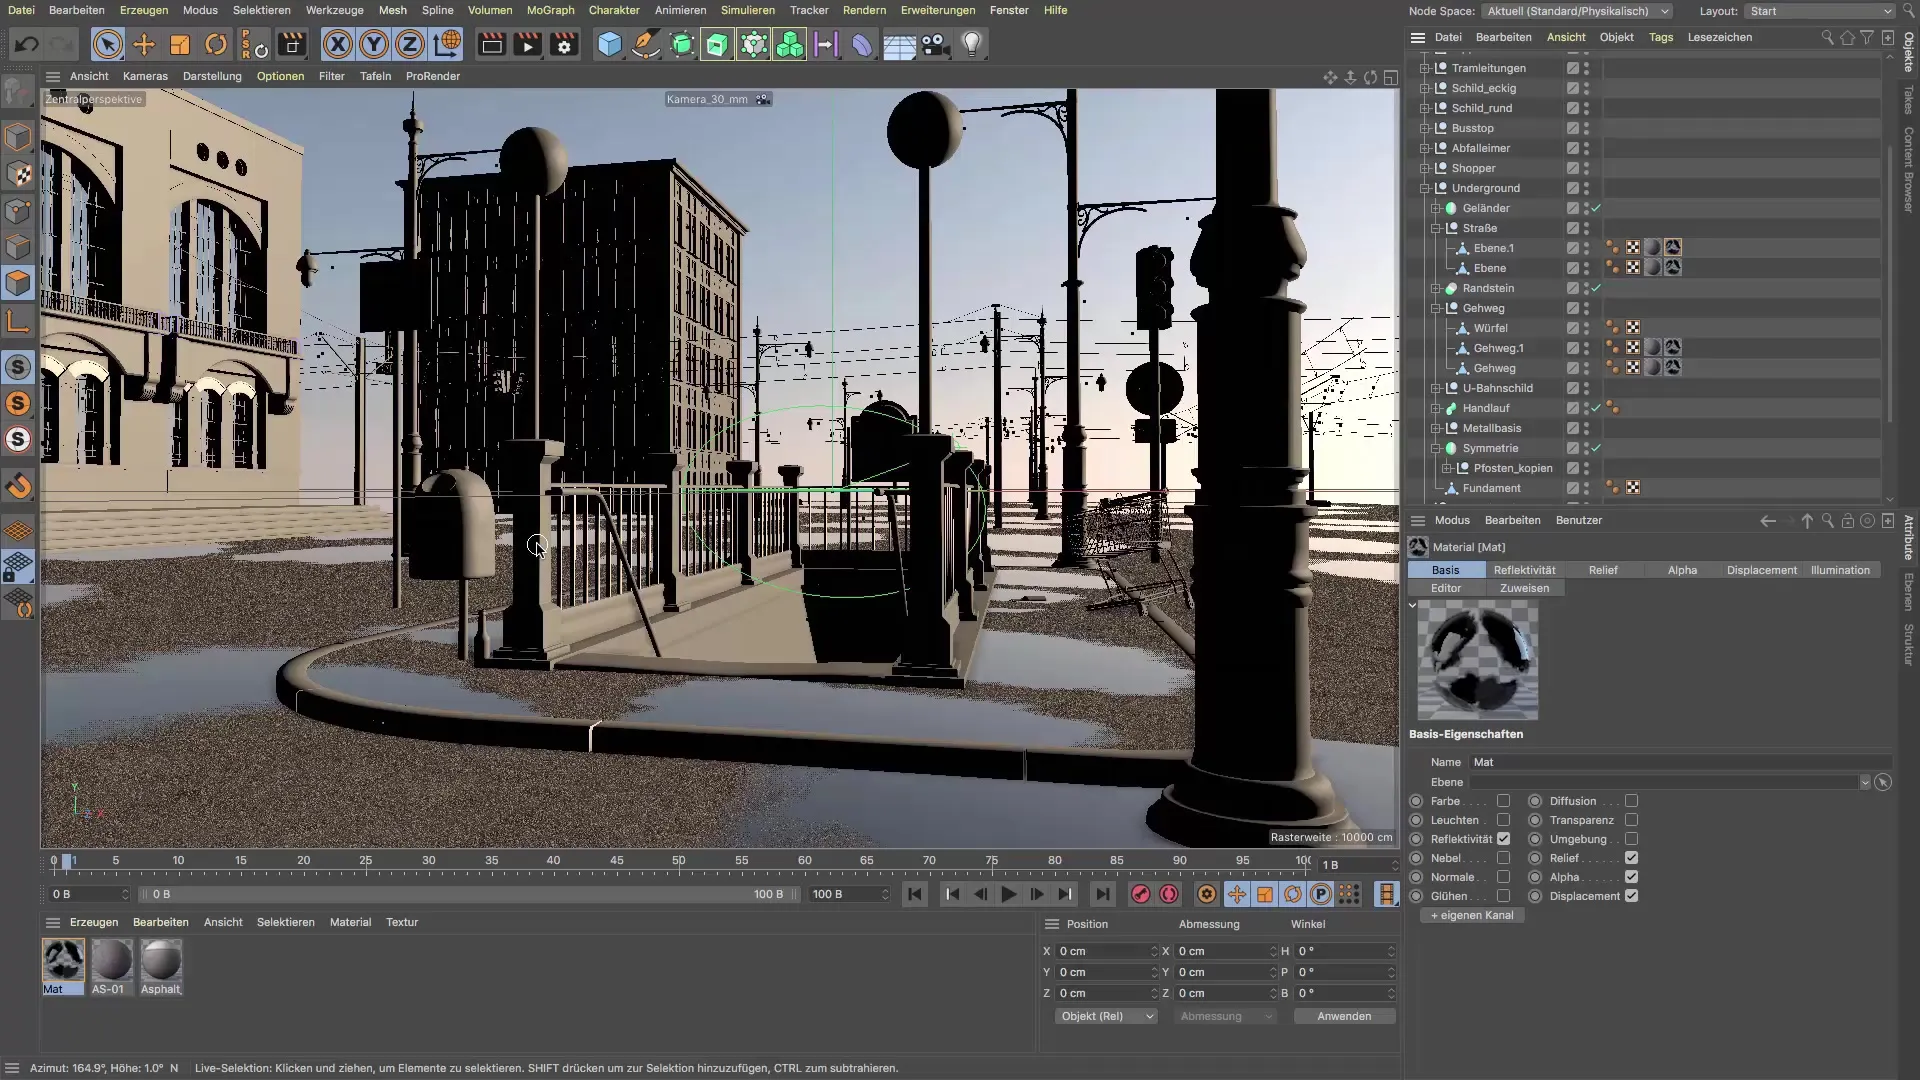
Task: Click the Anwenden button
Action: pos(1344,1016)
